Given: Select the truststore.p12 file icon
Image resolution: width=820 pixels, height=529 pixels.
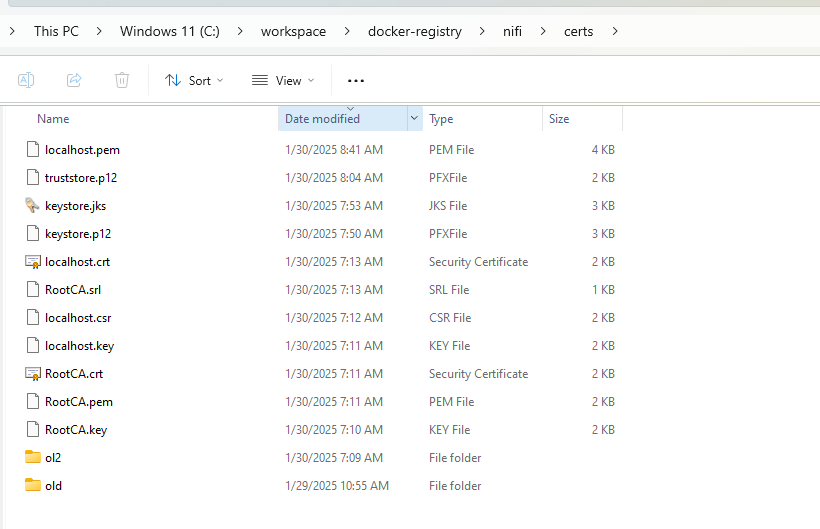Looking at the screenshot, I should click(x=32, y=178).
